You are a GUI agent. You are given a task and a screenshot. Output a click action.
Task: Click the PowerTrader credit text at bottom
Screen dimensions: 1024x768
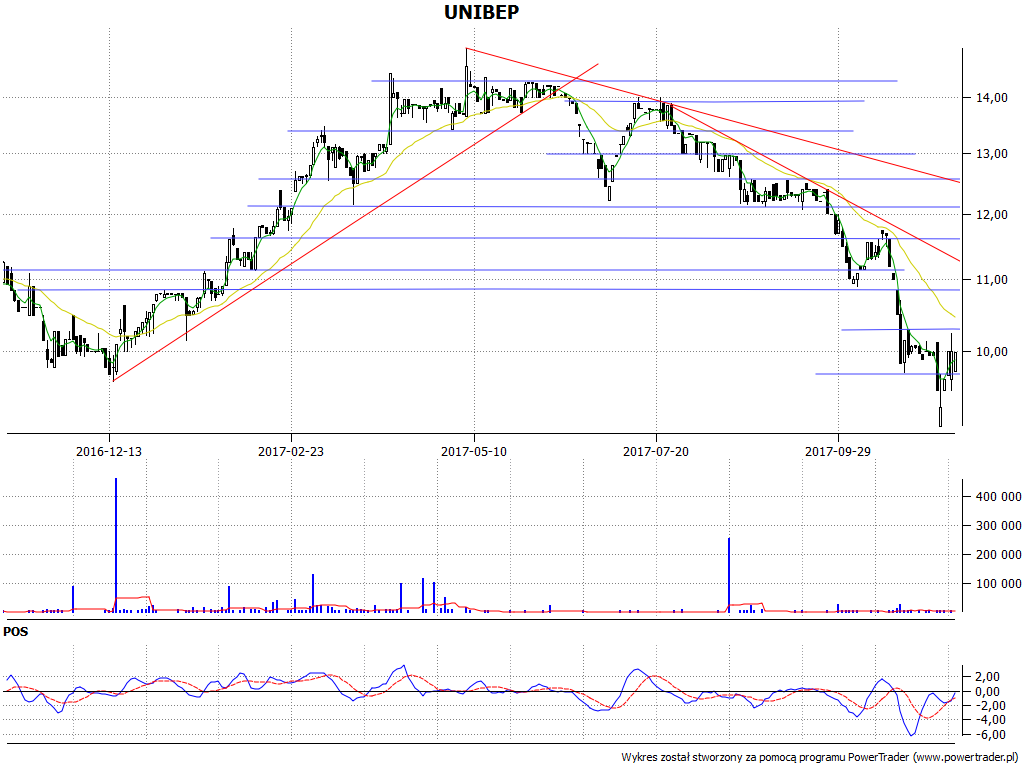click(x=820, y=758)
